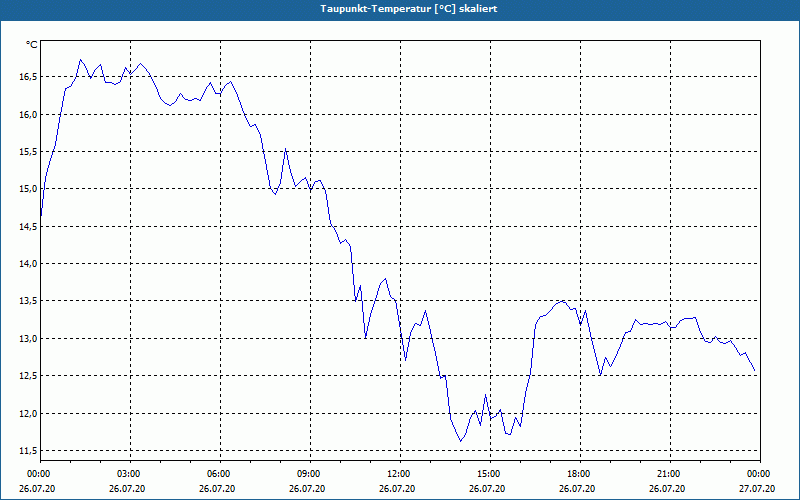Select the 14,0 y-axis value
The width and height of the screenshot is (800, 500).
point(29,264)
